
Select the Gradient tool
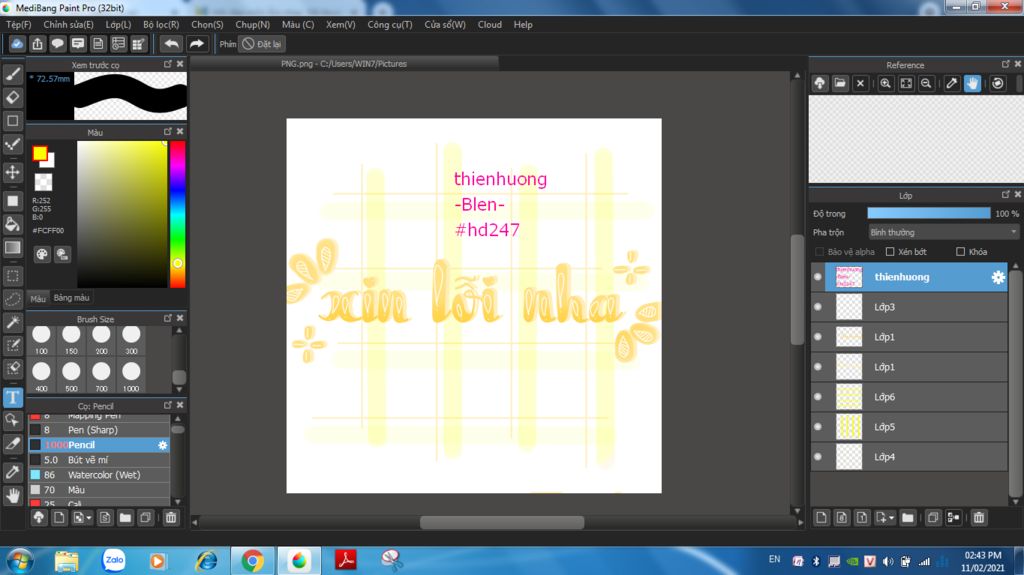click(x=12, y=248)
